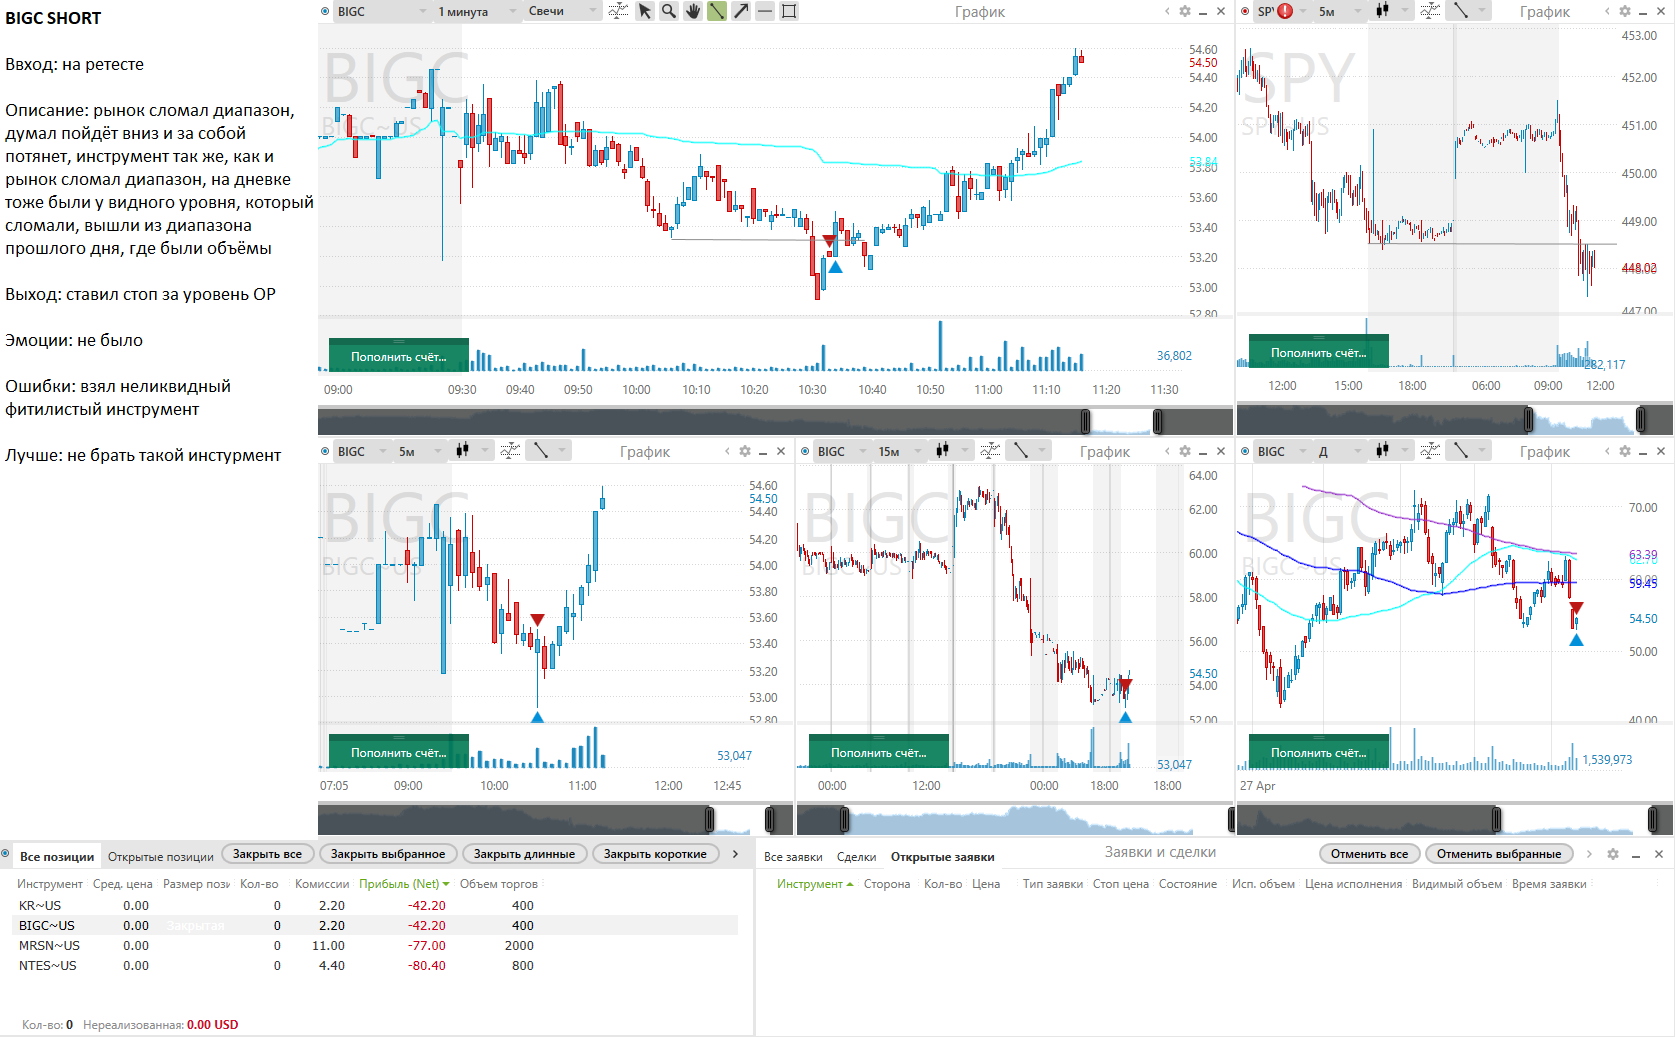Toggle link radio of BIGC daily chart
The image size is (1675, 1037).
coord(1245,451)
